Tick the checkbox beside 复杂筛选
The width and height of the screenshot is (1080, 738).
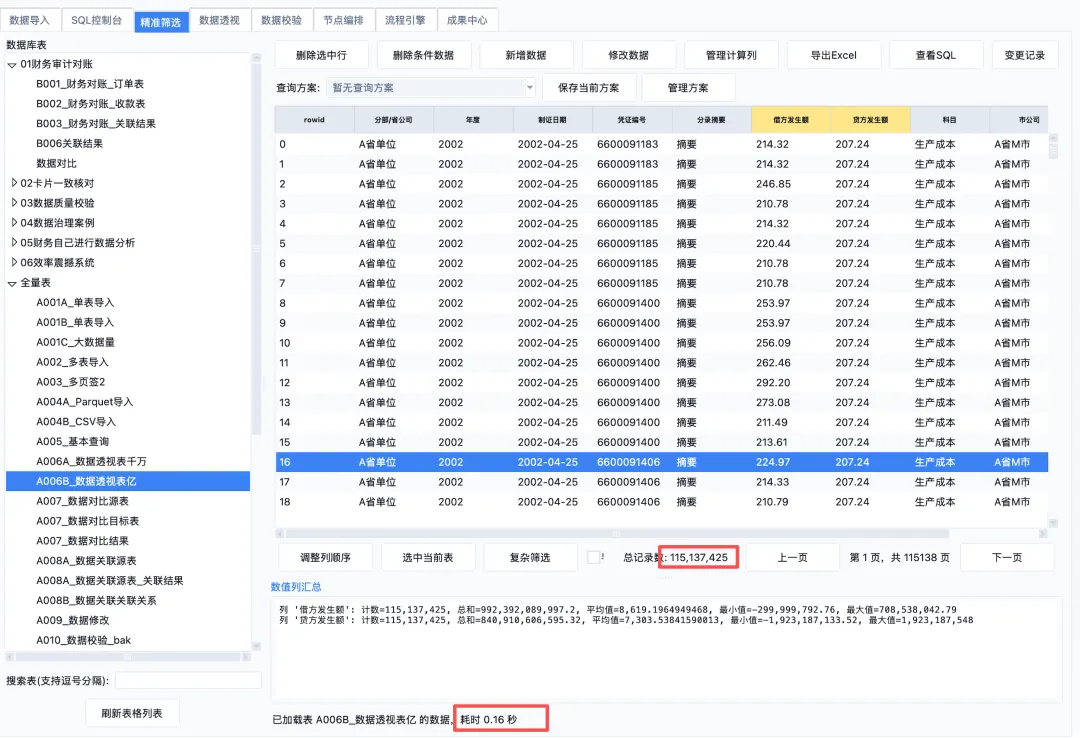[594, 557]
